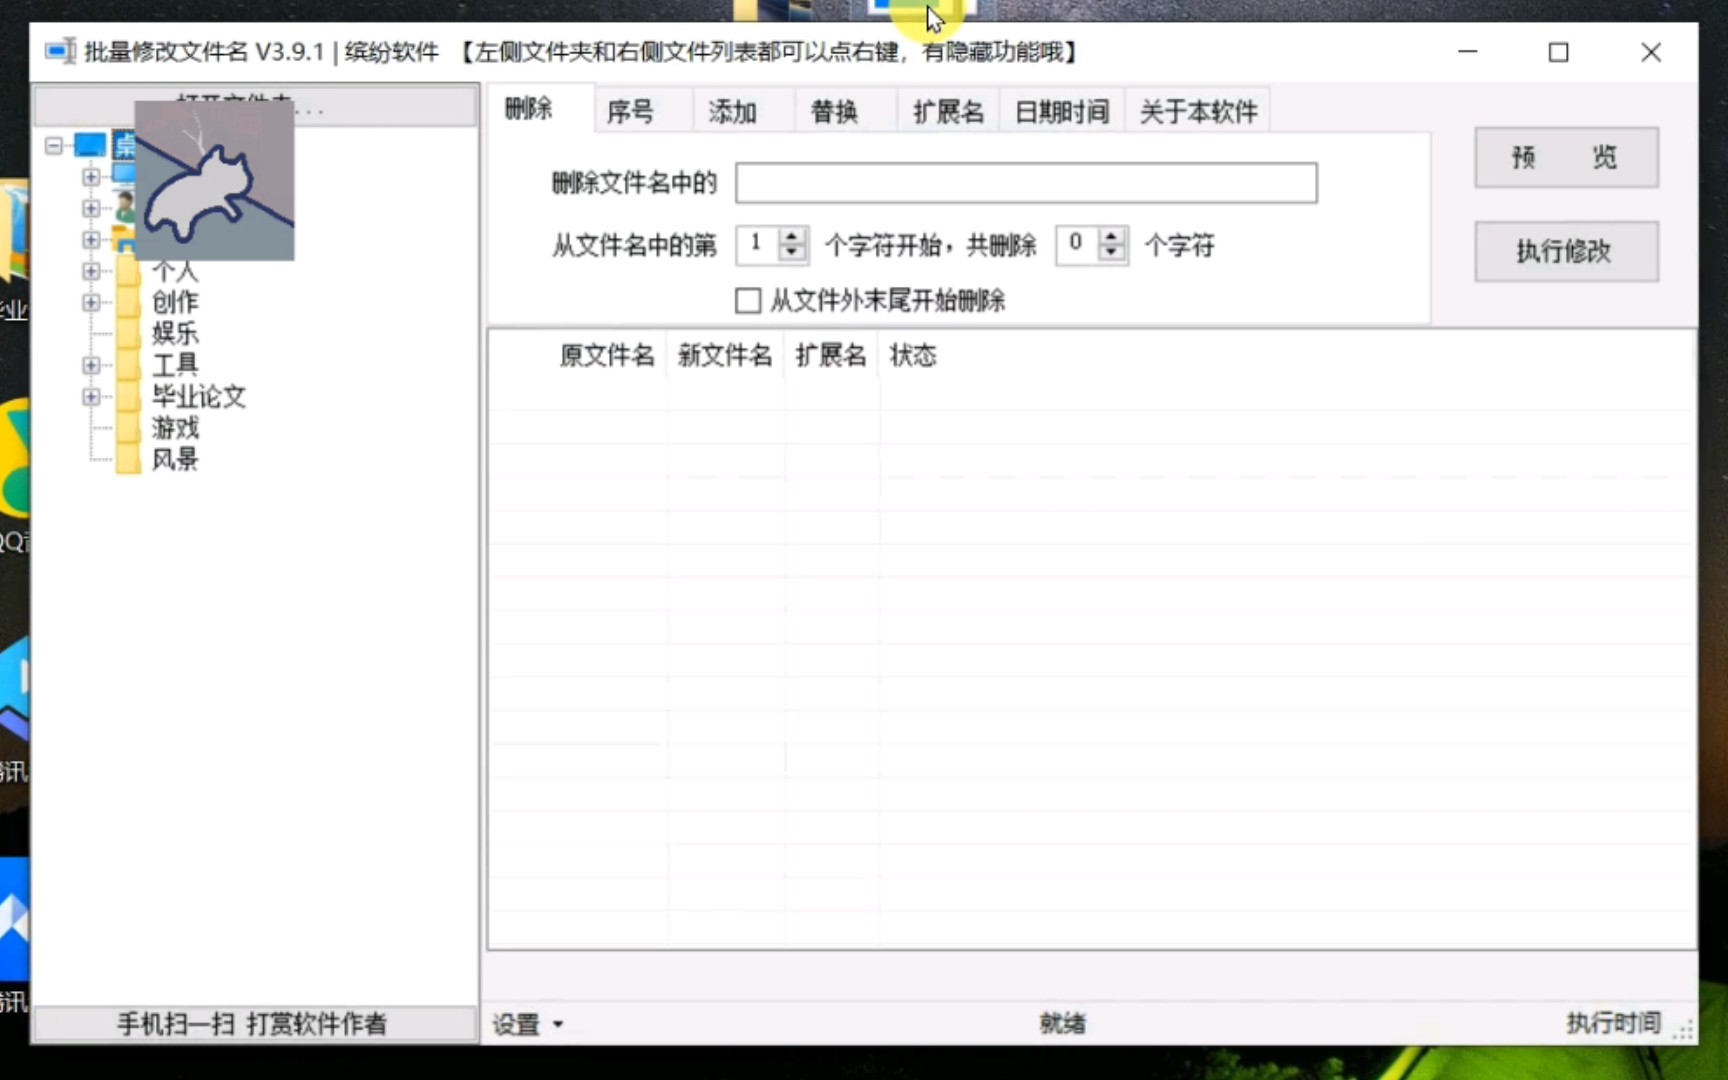Viewport: 1728px width, 1080px height.
Task: Click the 删除文件名中的 text input field
Action: coord(1025,183)
